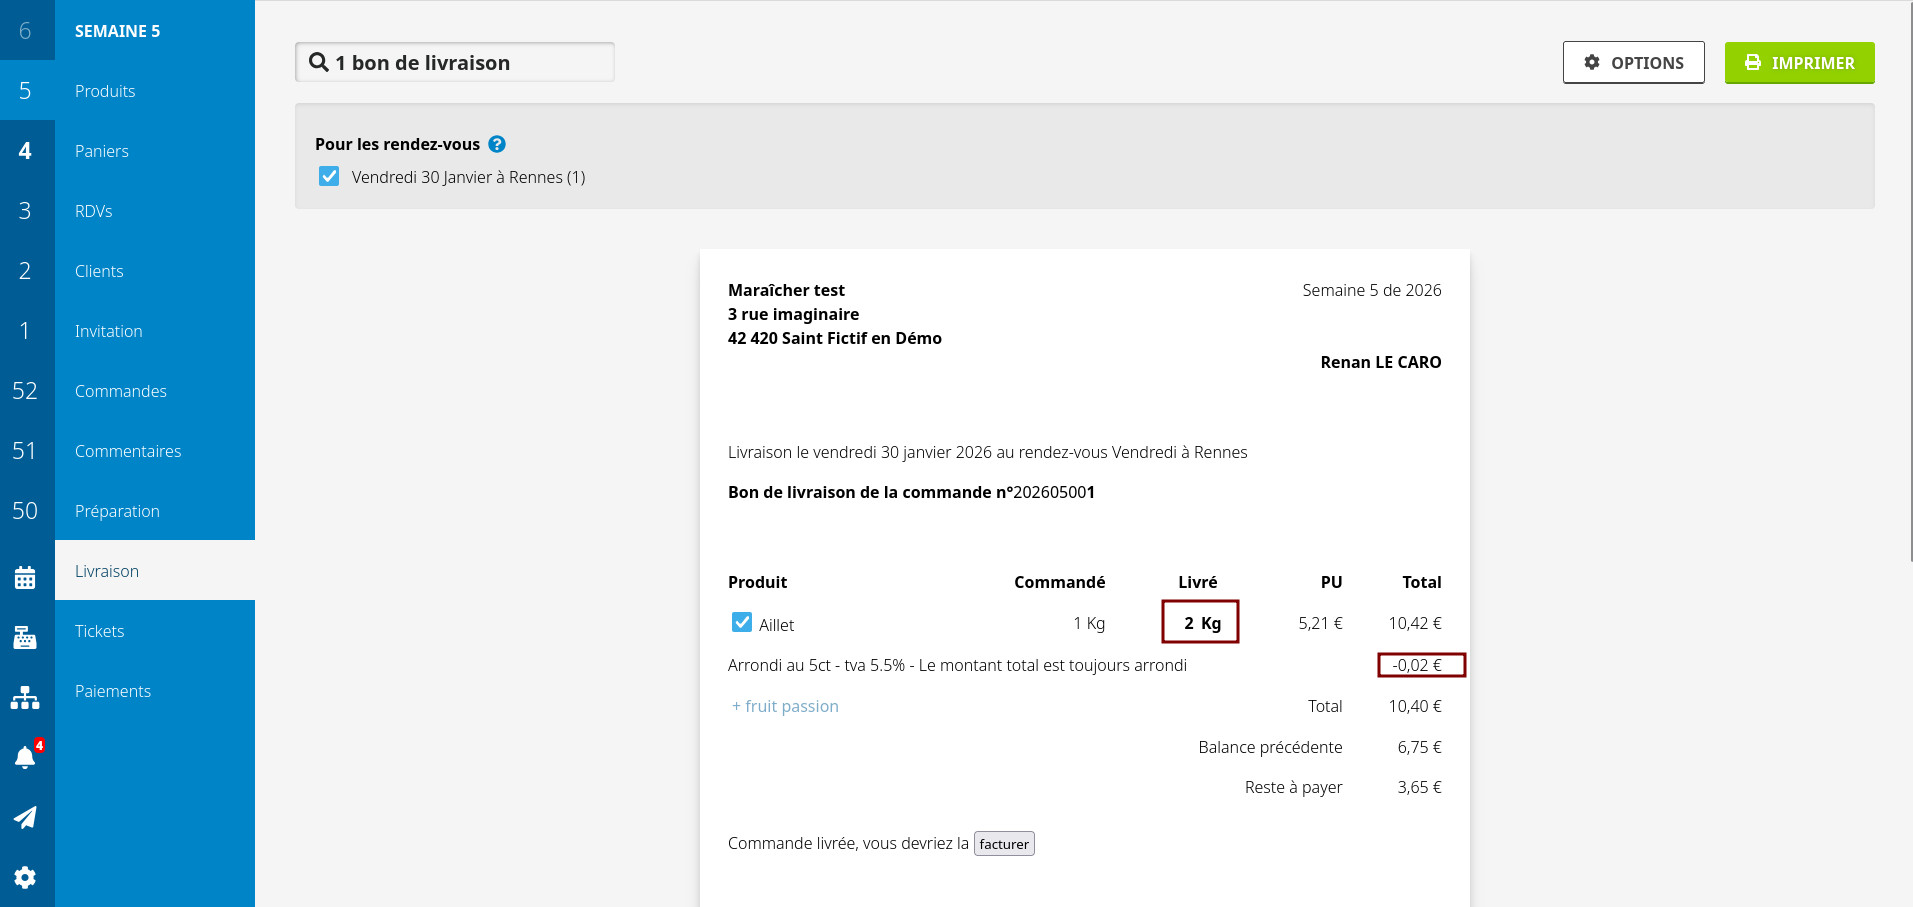Open the sitemap hierarchy icon
Image resolution: width=1913 pixels, height=907 pixels.
tap(25, 698)
